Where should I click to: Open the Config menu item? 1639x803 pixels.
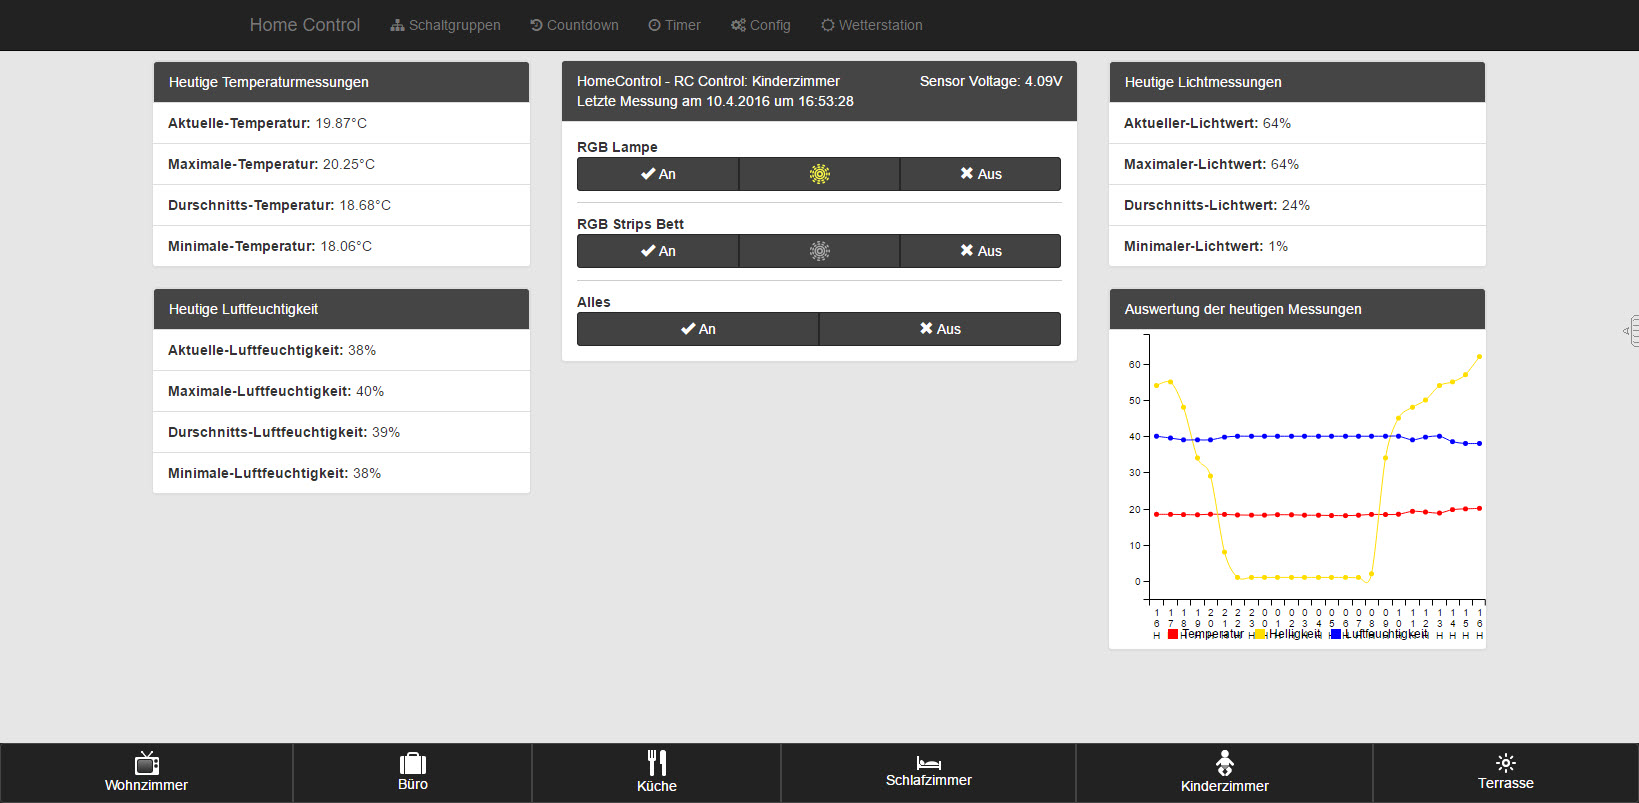pos(760,25)
